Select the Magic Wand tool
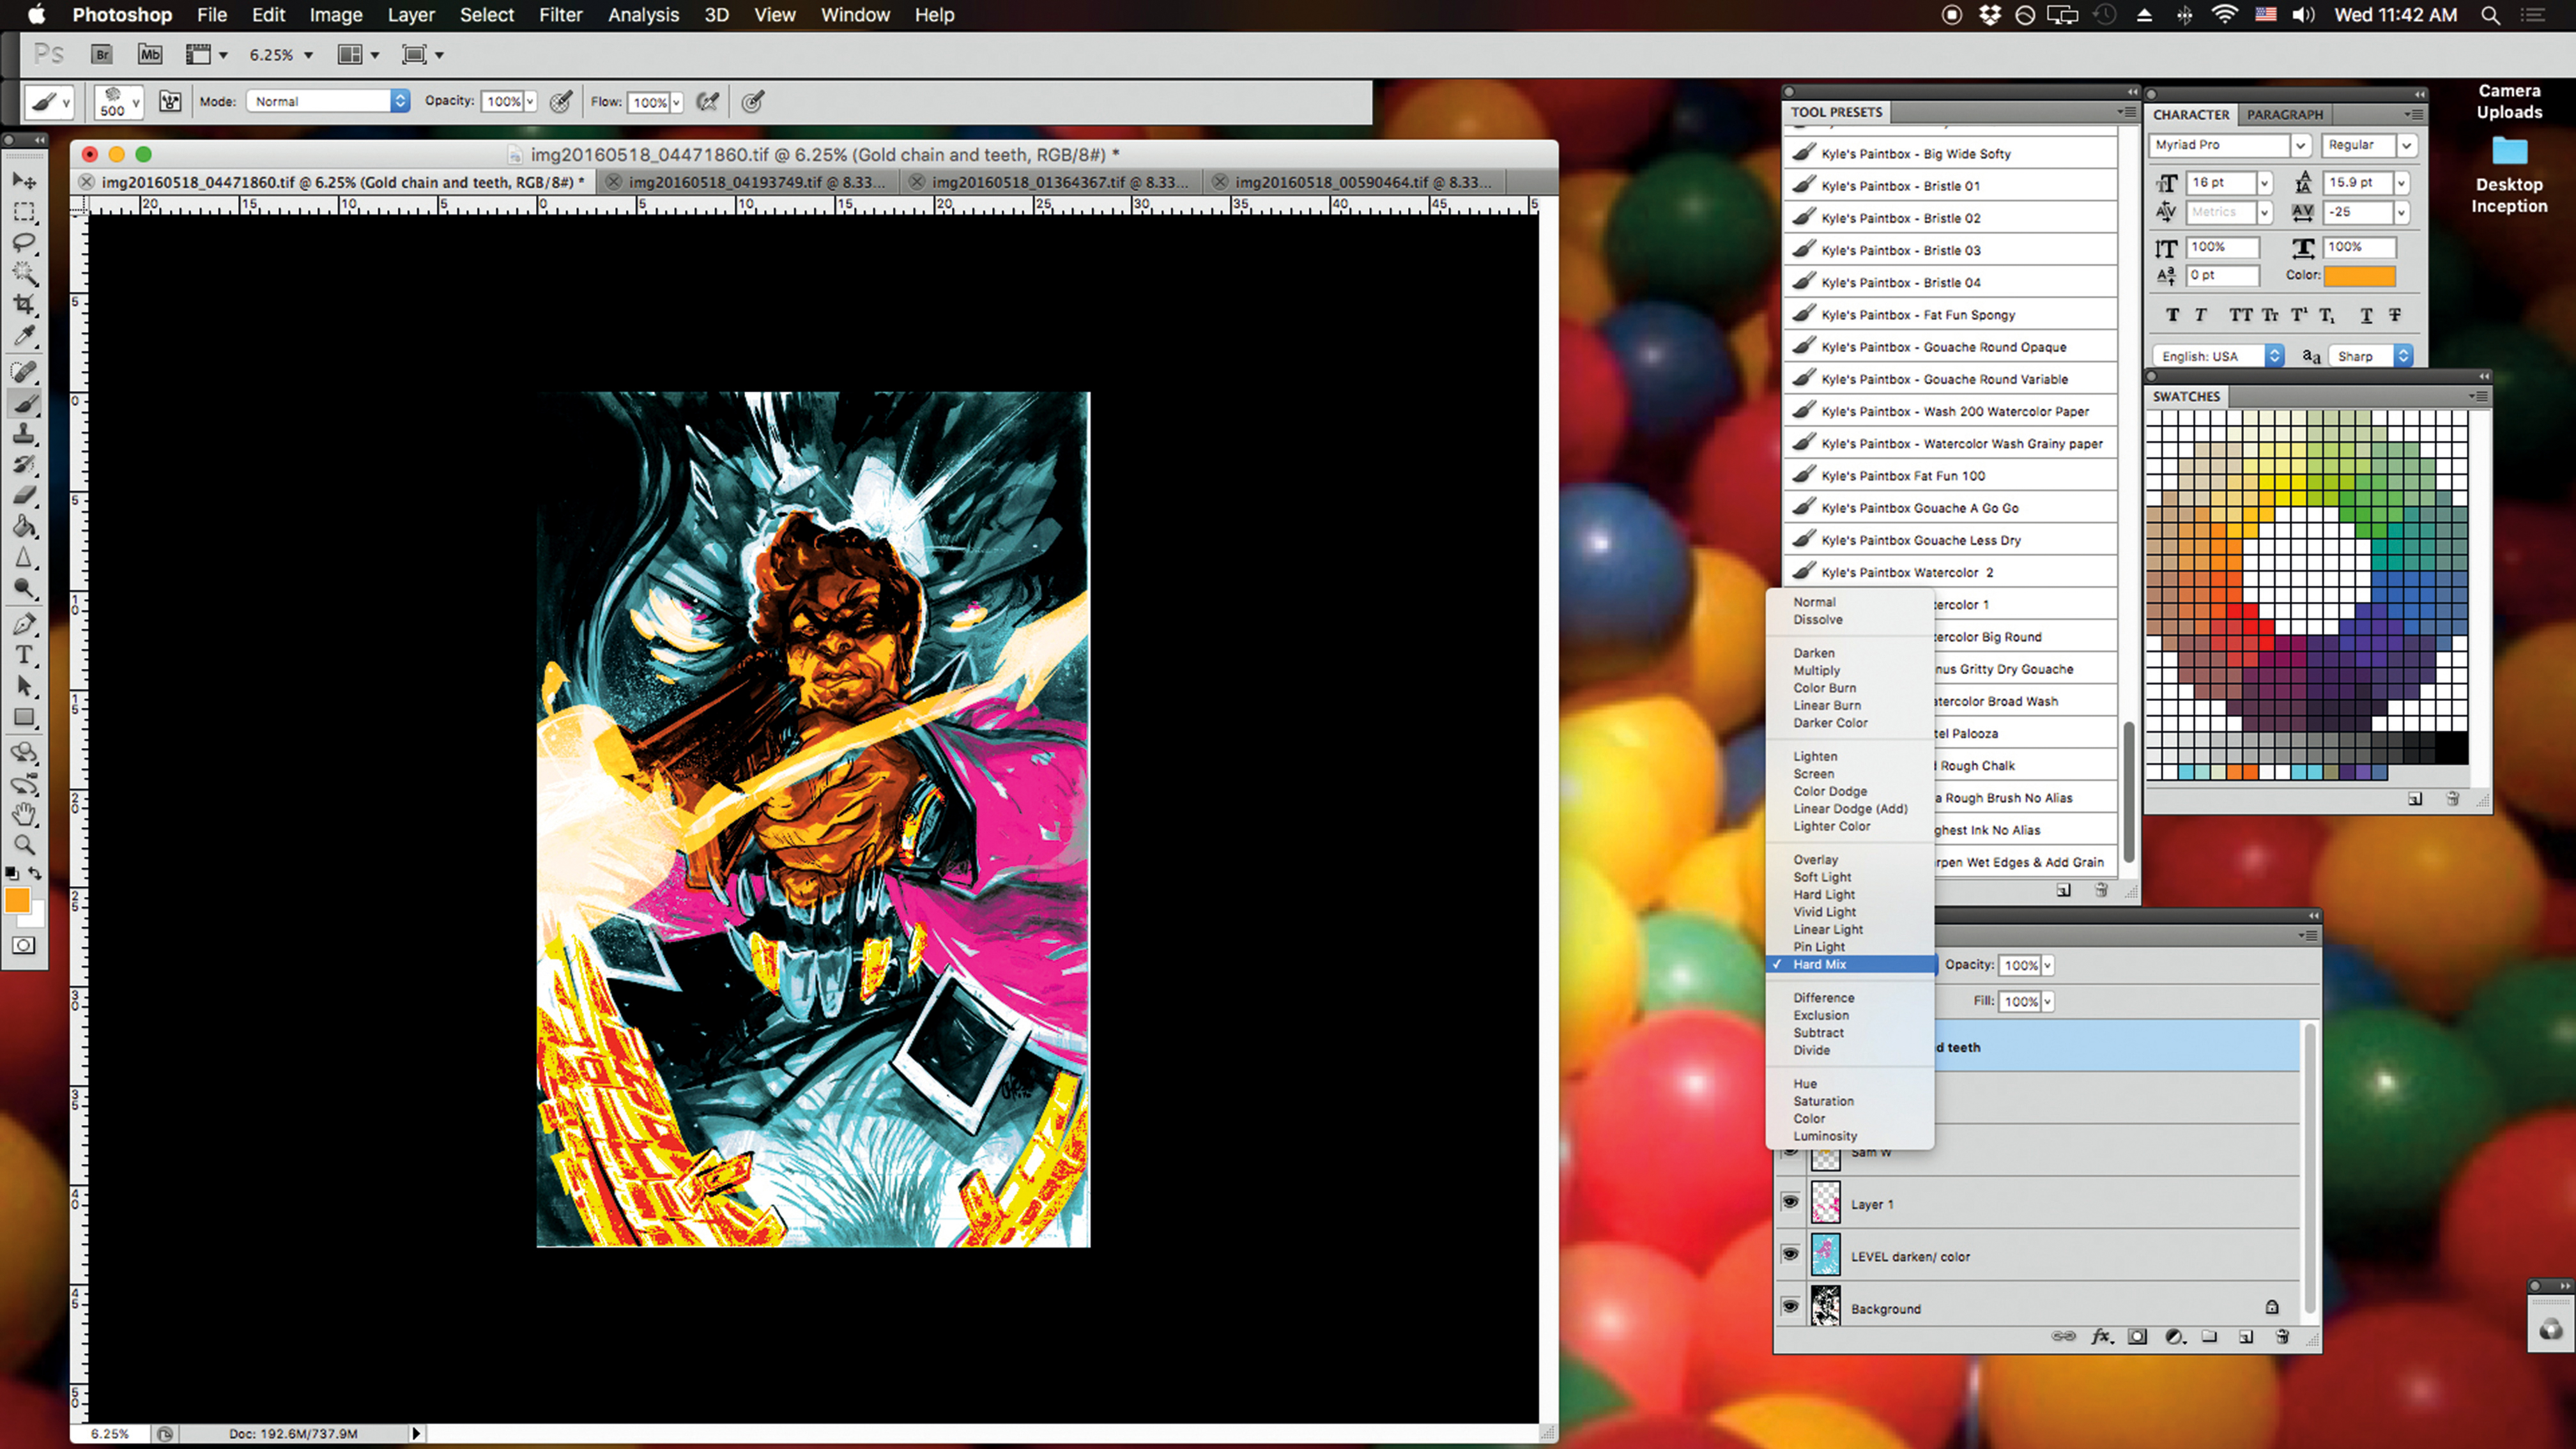 click(x=24, y=273)
